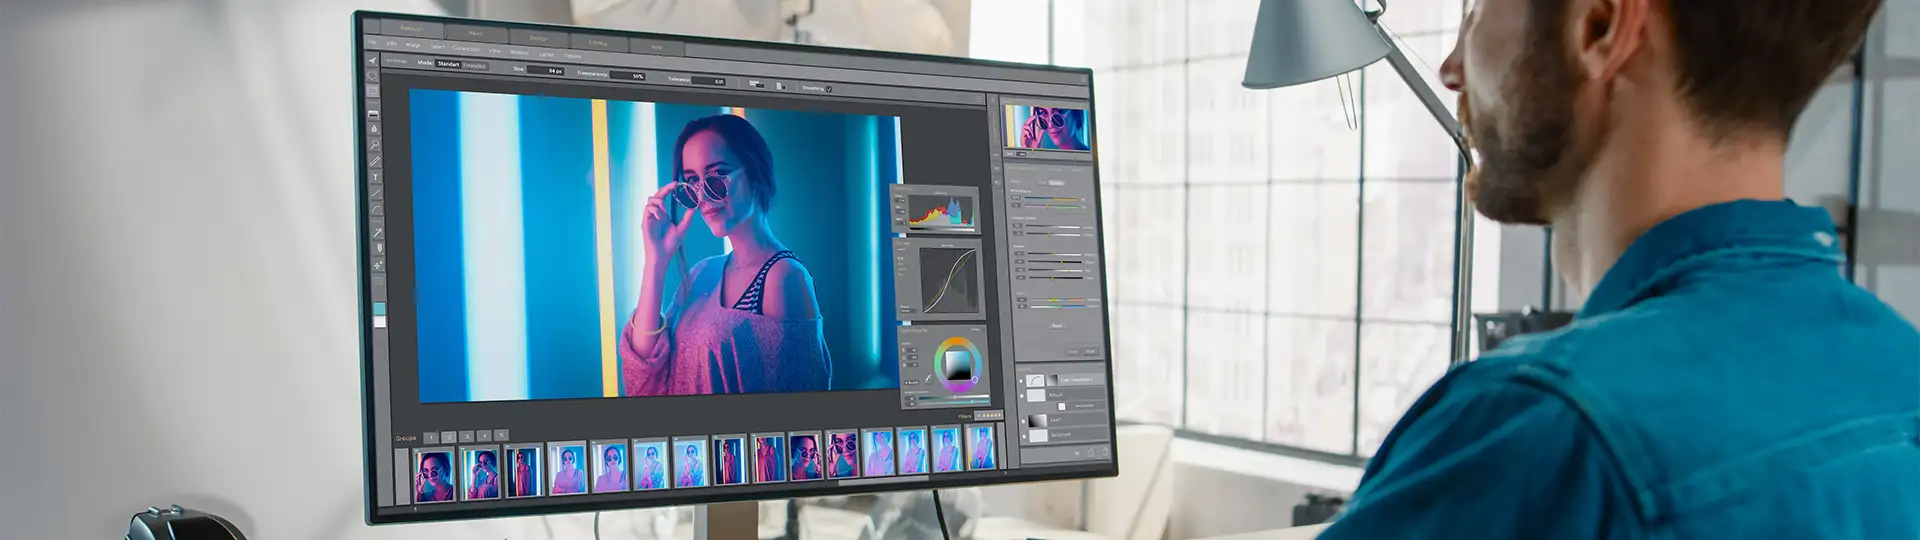Toggle the Smoothing checkbox
Screen dimensions: 1920x540
829,89
